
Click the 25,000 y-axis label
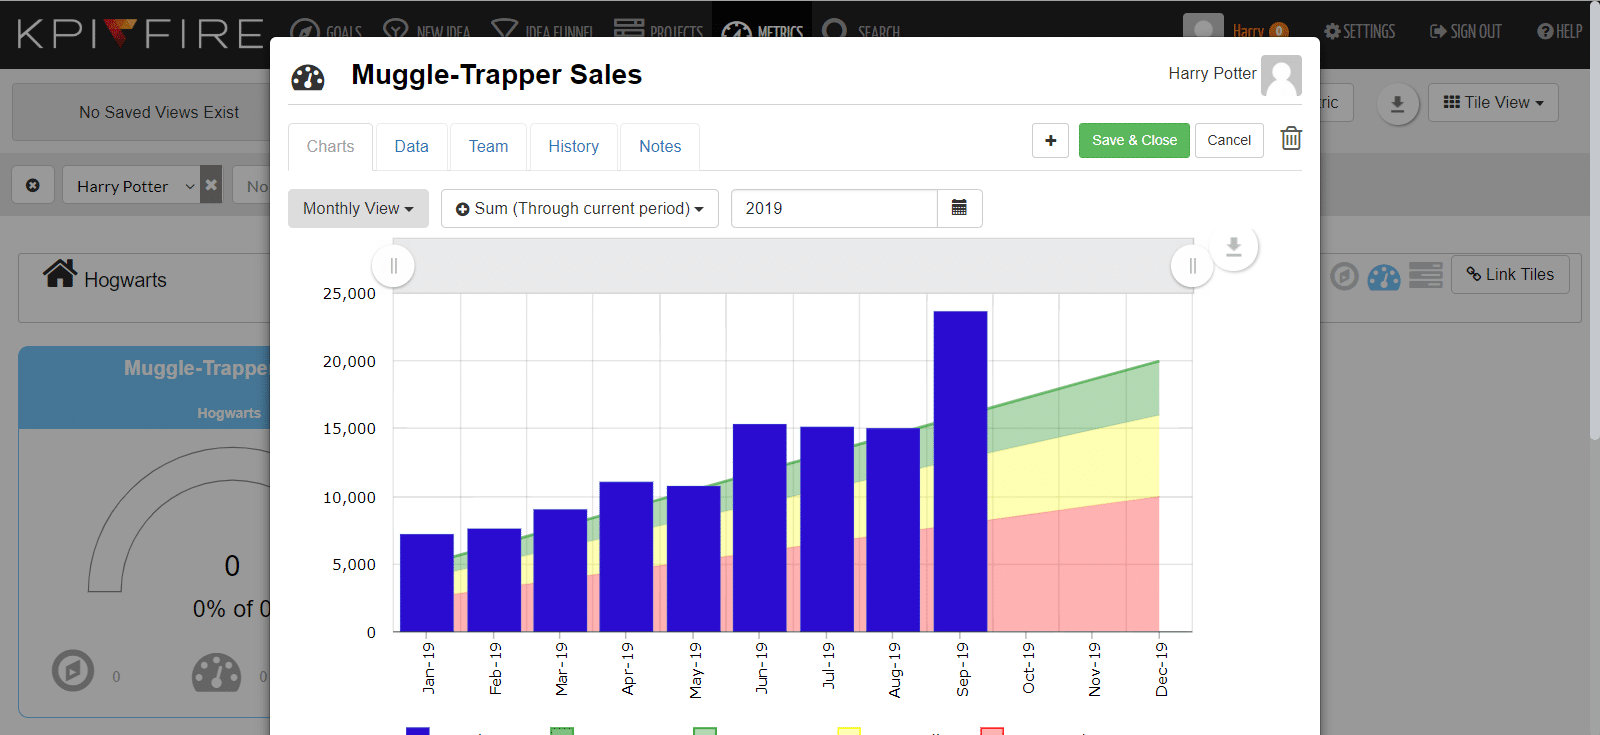coord(349,293)
